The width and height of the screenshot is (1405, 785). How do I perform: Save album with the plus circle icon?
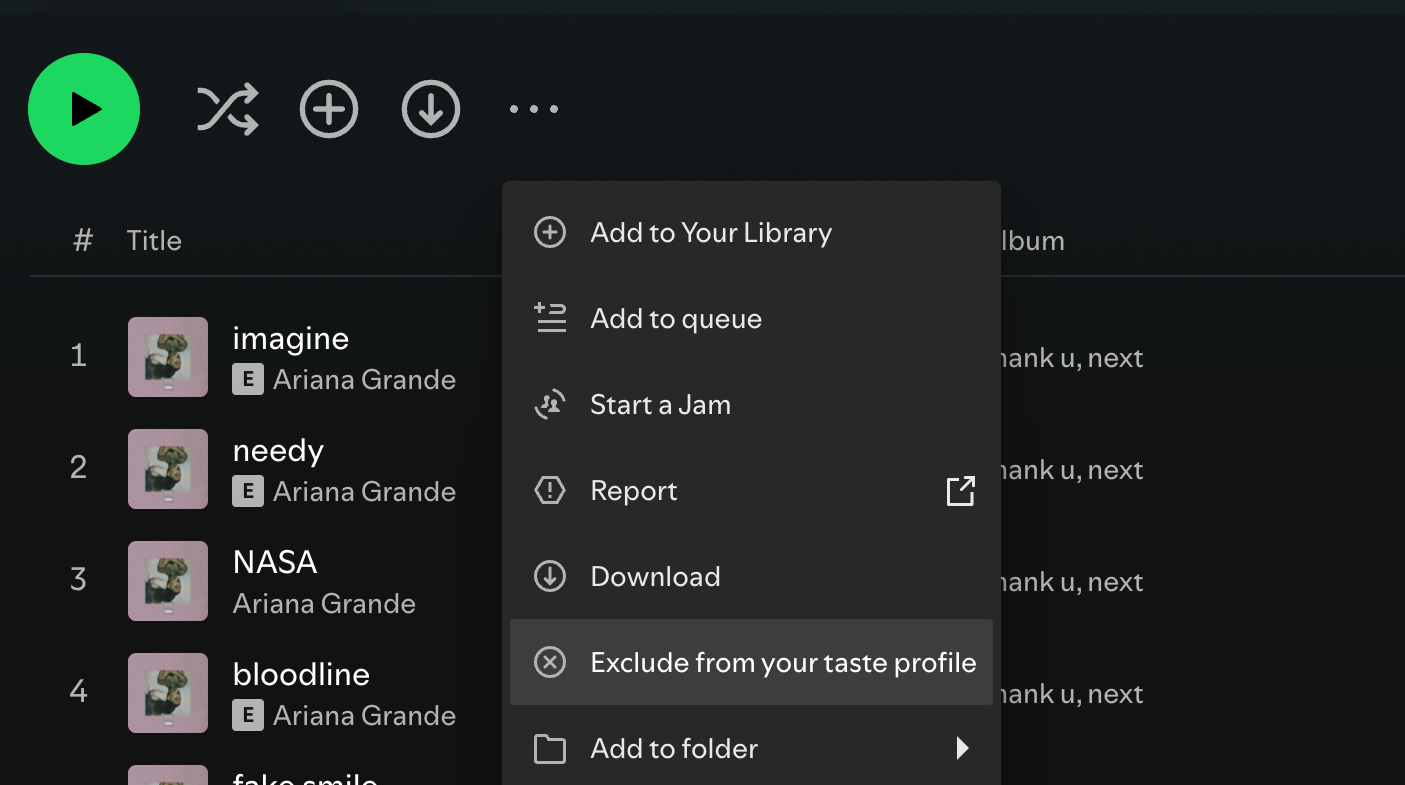click(x=329, y=109)
